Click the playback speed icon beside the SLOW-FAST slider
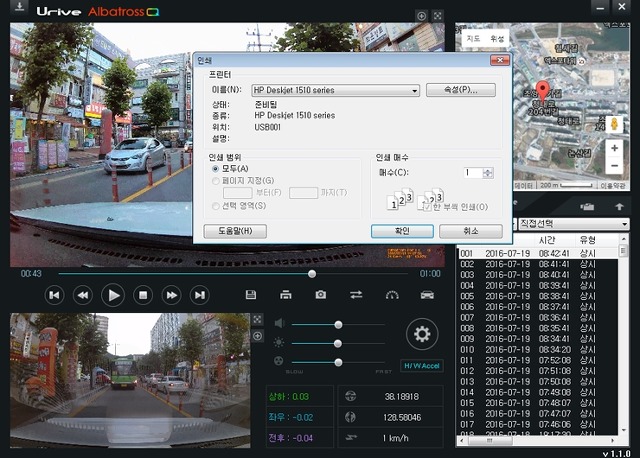The width and height of the screenshot is (640, 458). pos(279,361)
